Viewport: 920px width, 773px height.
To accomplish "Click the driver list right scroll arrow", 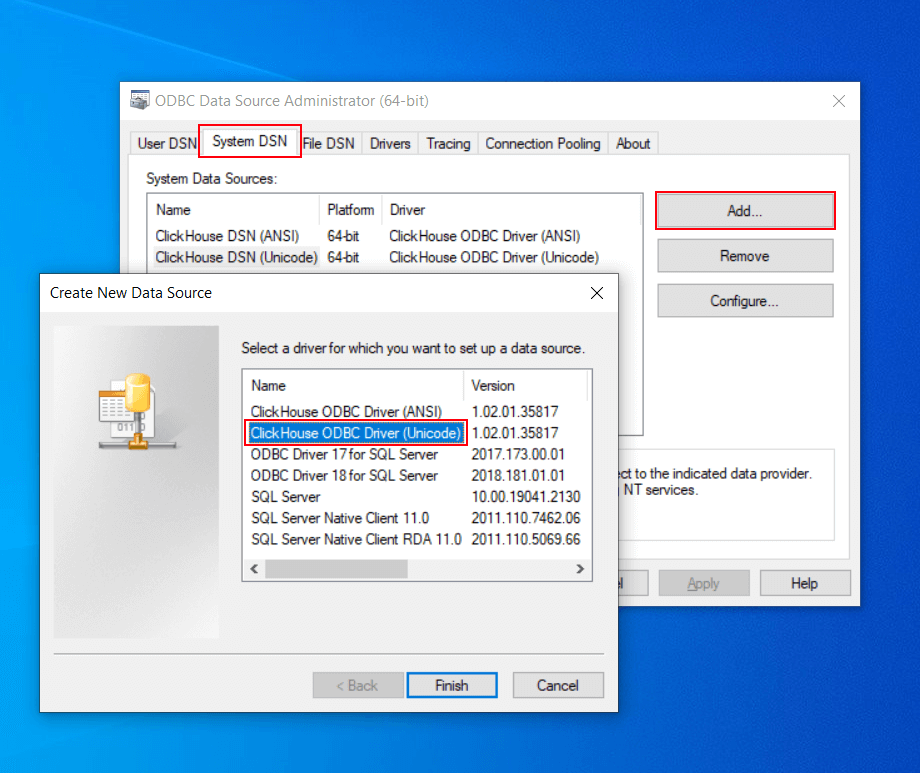I will (x=580, y=569).
